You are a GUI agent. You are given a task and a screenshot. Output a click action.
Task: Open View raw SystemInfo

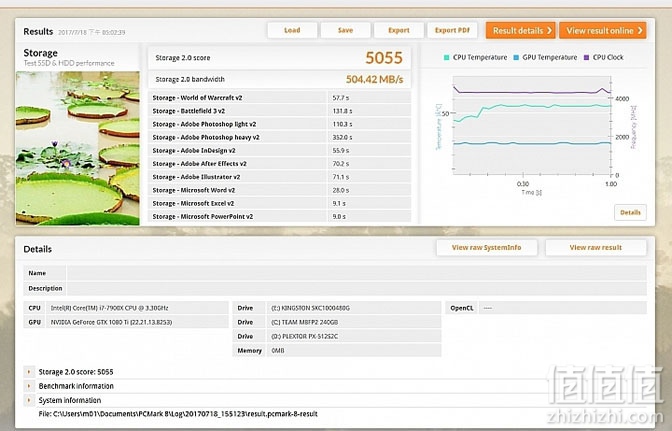tap(487, 248)
